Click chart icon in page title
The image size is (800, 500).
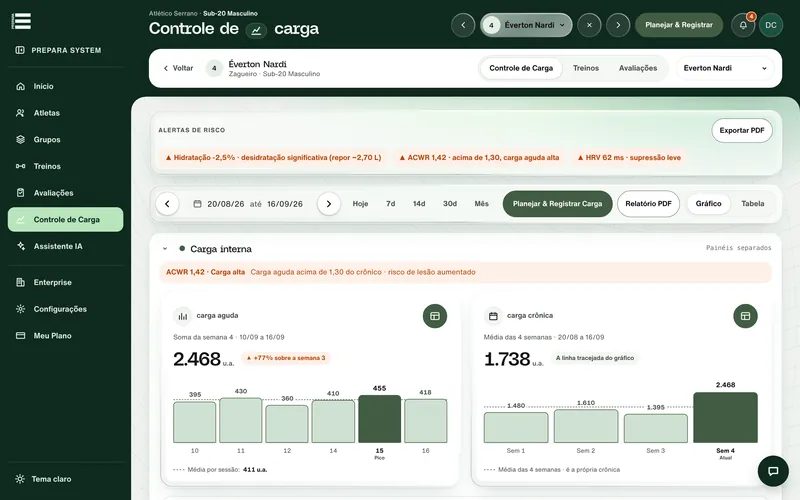pos(256,31)
